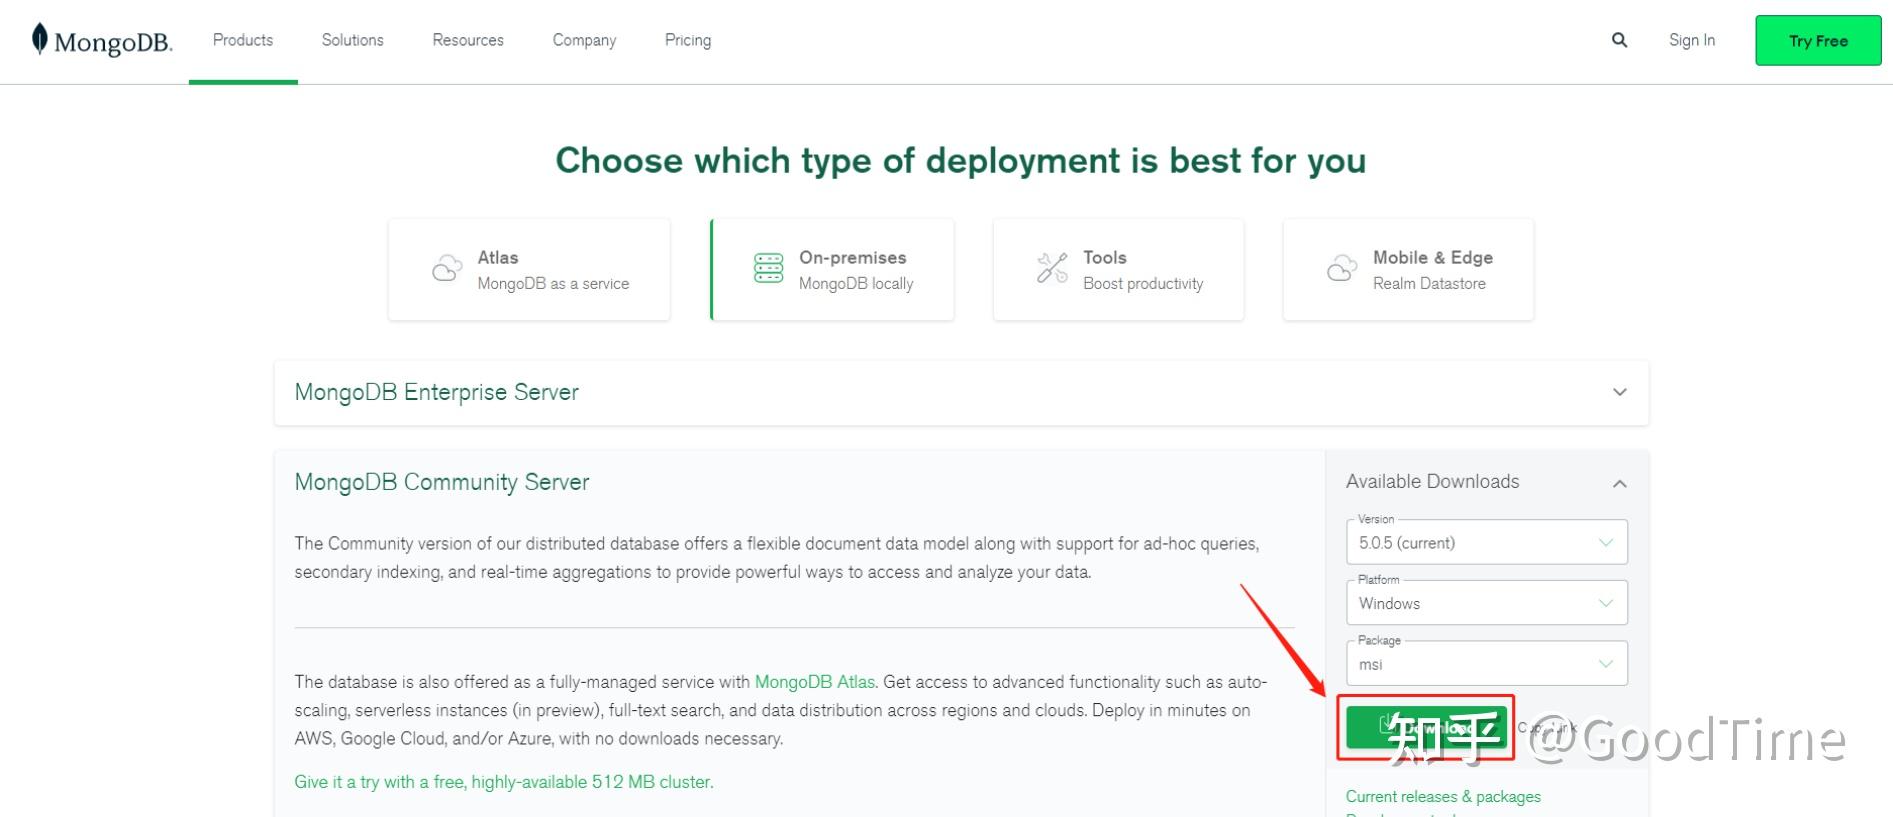
Task: Open Current releases & packages link
Action: click(1442, 796)
